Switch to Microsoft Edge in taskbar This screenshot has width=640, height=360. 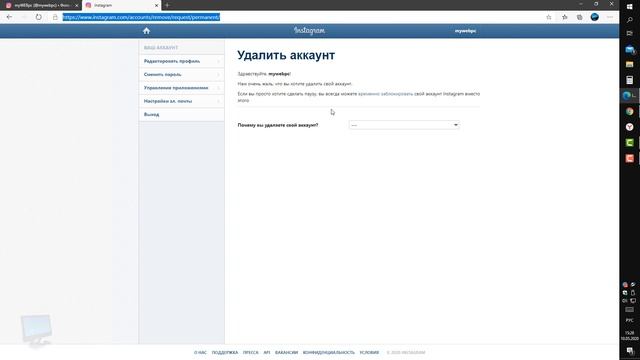629,96
